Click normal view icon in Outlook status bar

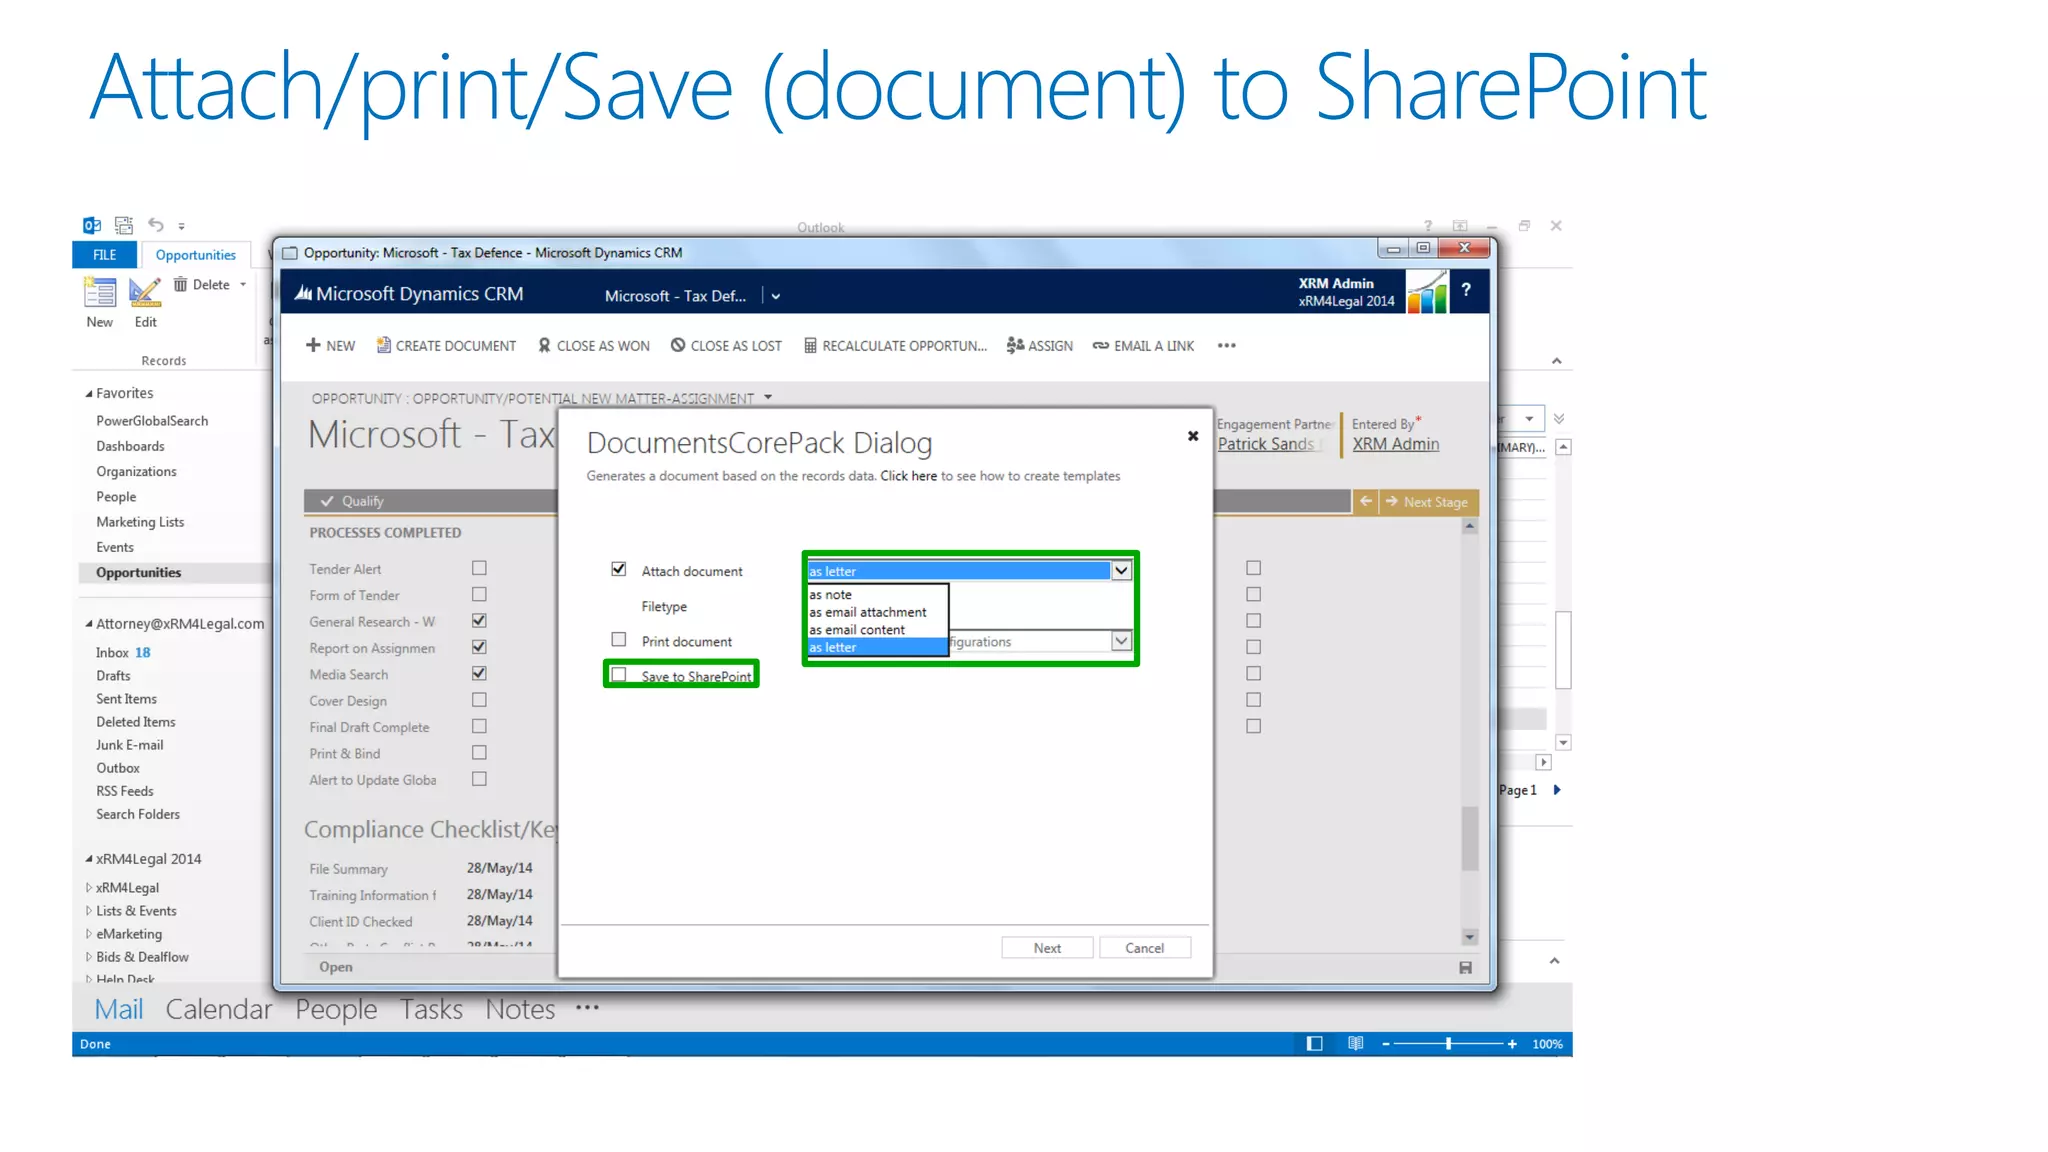click(1315, 1043)
